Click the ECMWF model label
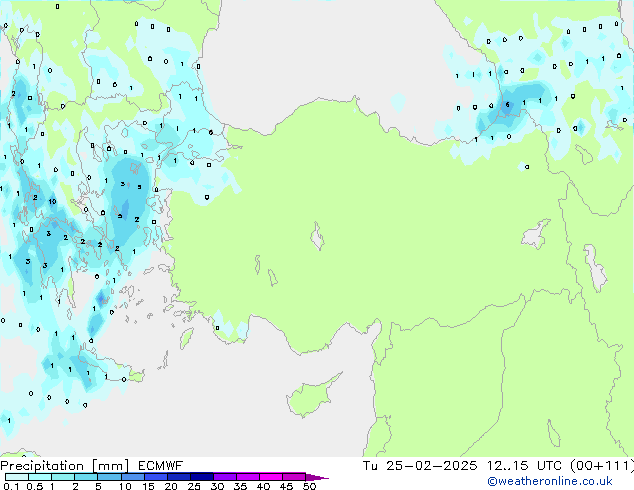The width and height of the screenshot is (634, 490). 161,466
